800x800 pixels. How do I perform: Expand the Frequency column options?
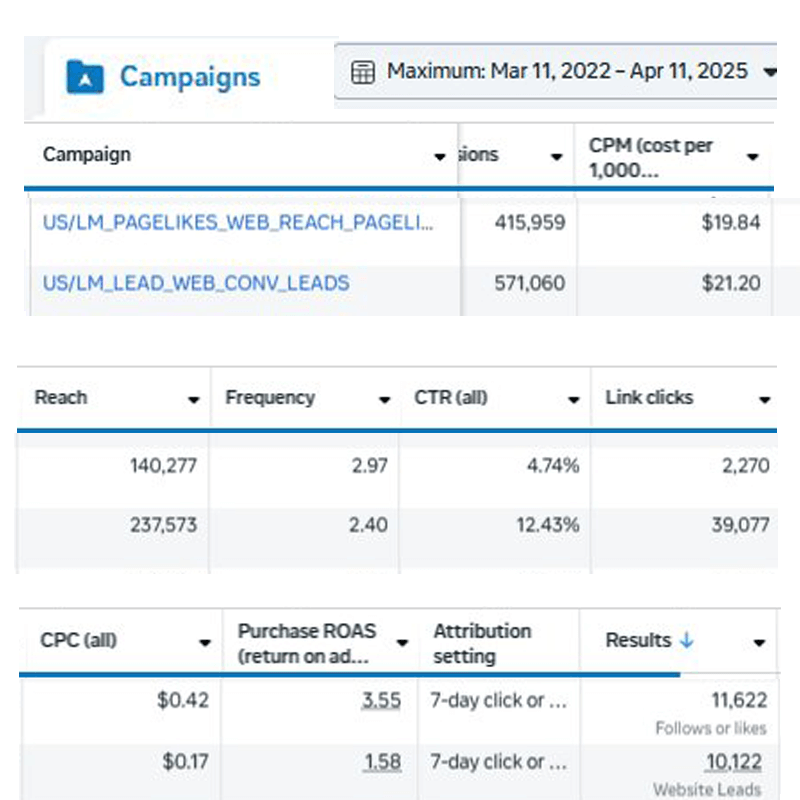(x=384, y=399)
